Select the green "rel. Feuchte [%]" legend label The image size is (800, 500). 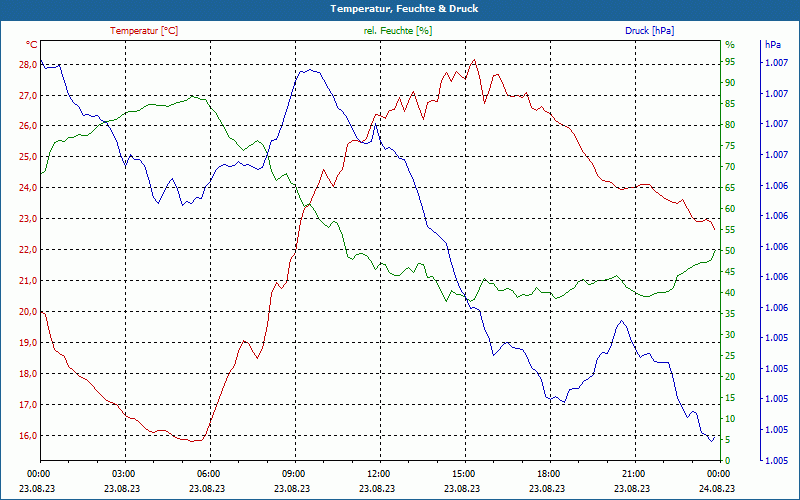[398, 31]
